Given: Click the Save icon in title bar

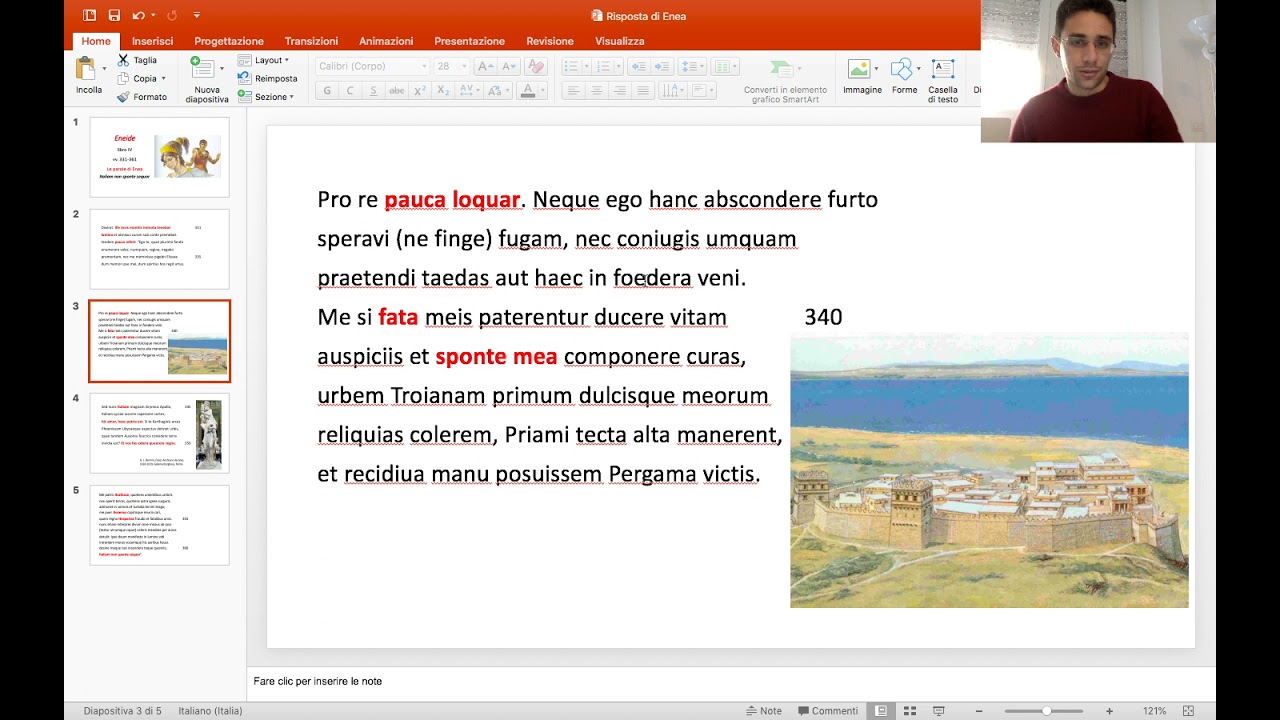Looking at the screenshot, I should pos(114,15).
